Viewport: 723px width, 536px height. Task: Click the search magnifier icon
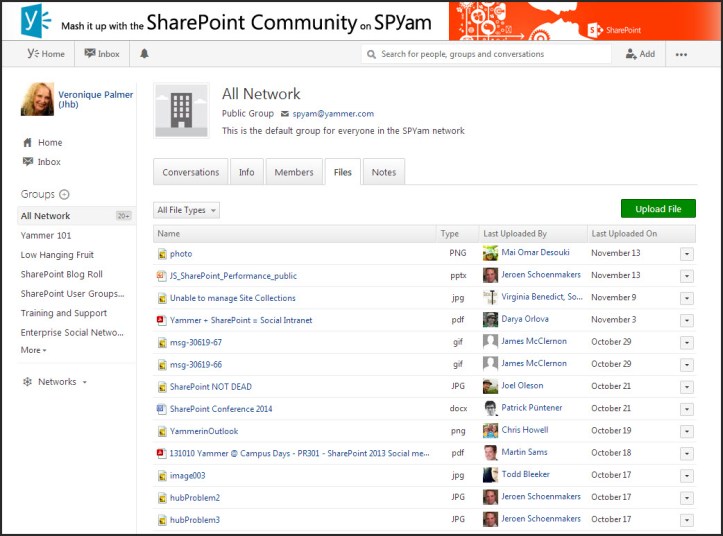[x=371, y=54]
